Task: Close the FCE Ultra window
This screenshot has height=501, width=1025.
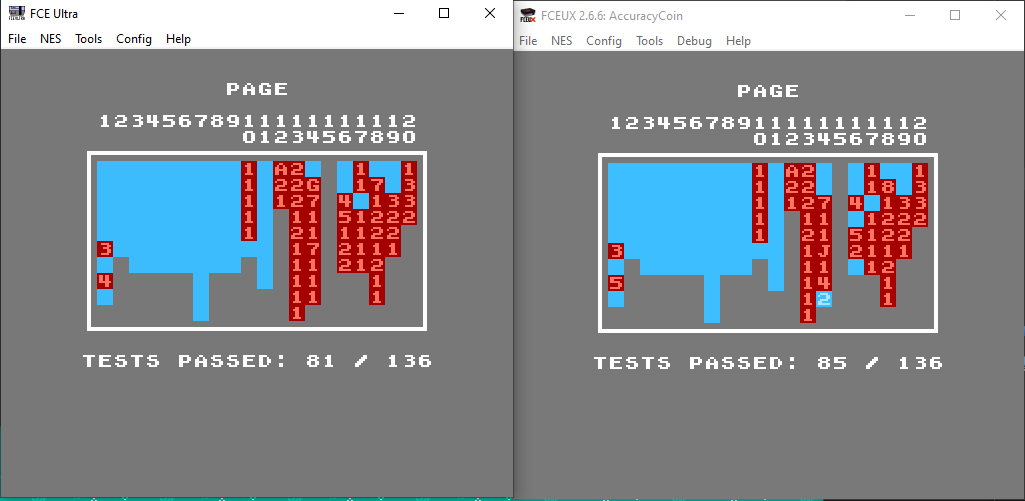Action: point(490,14)
